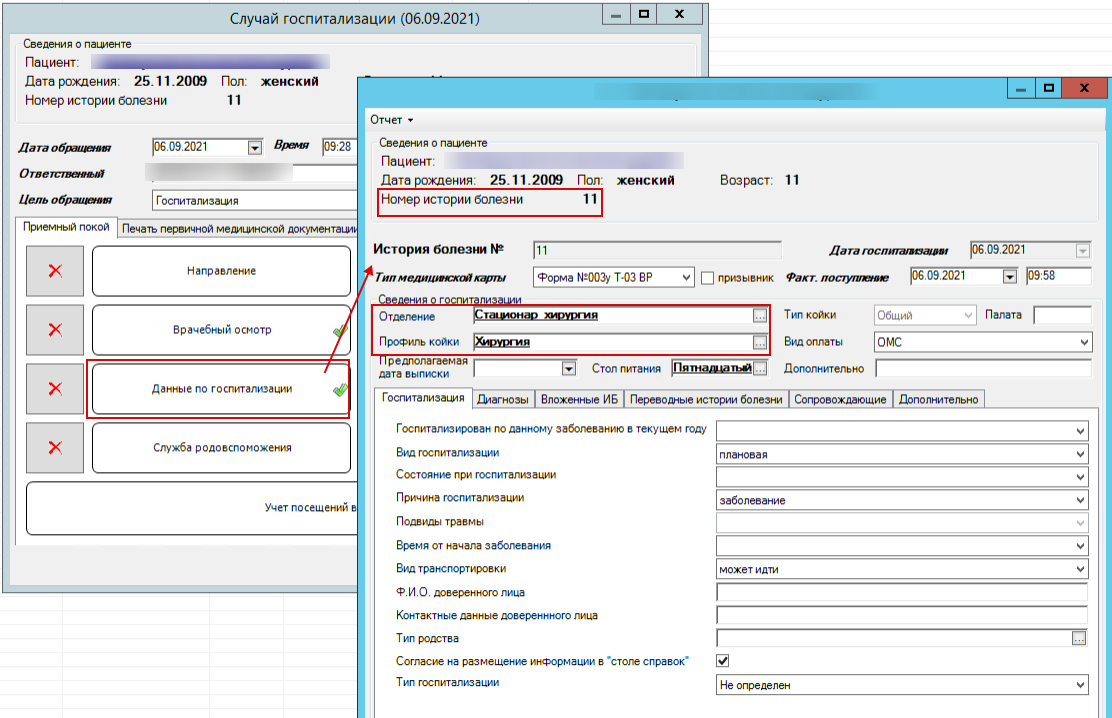
Task: Click the Палата input field
Action: [1062, 315]
